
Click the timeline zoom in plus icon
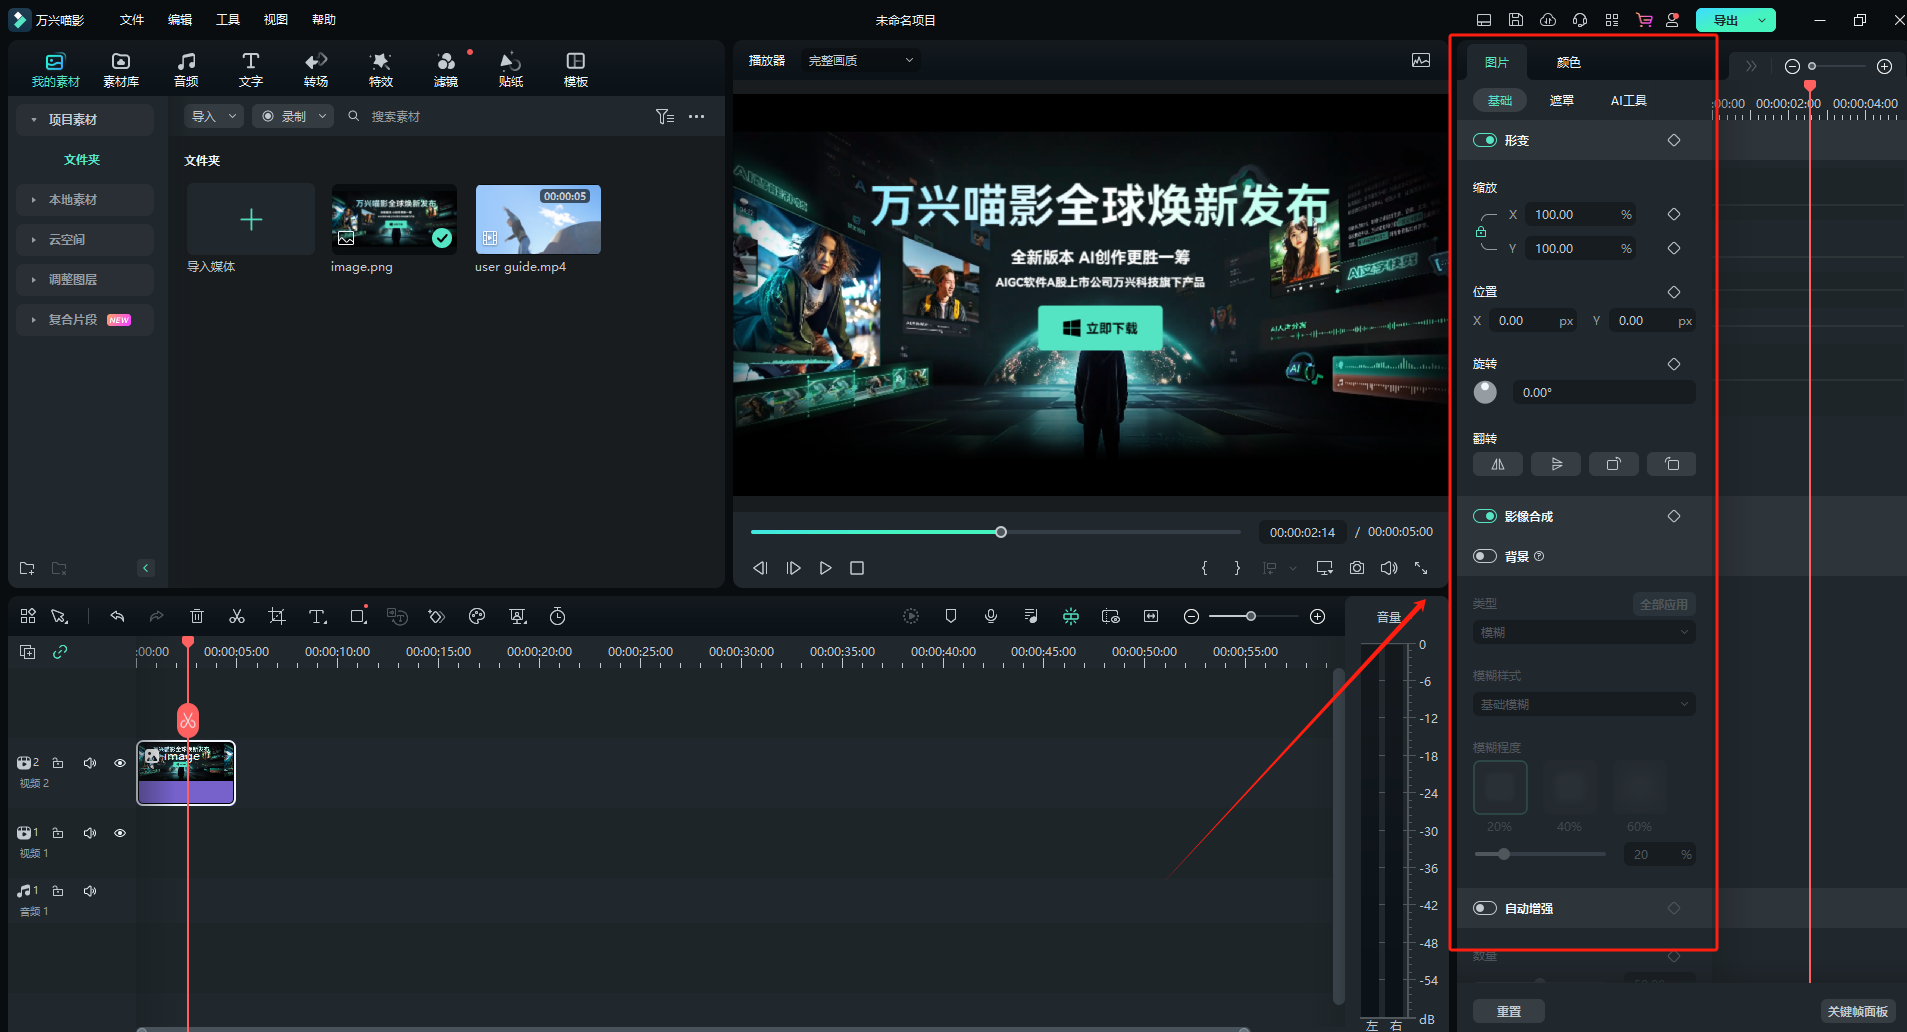(x=1318, y=616)
